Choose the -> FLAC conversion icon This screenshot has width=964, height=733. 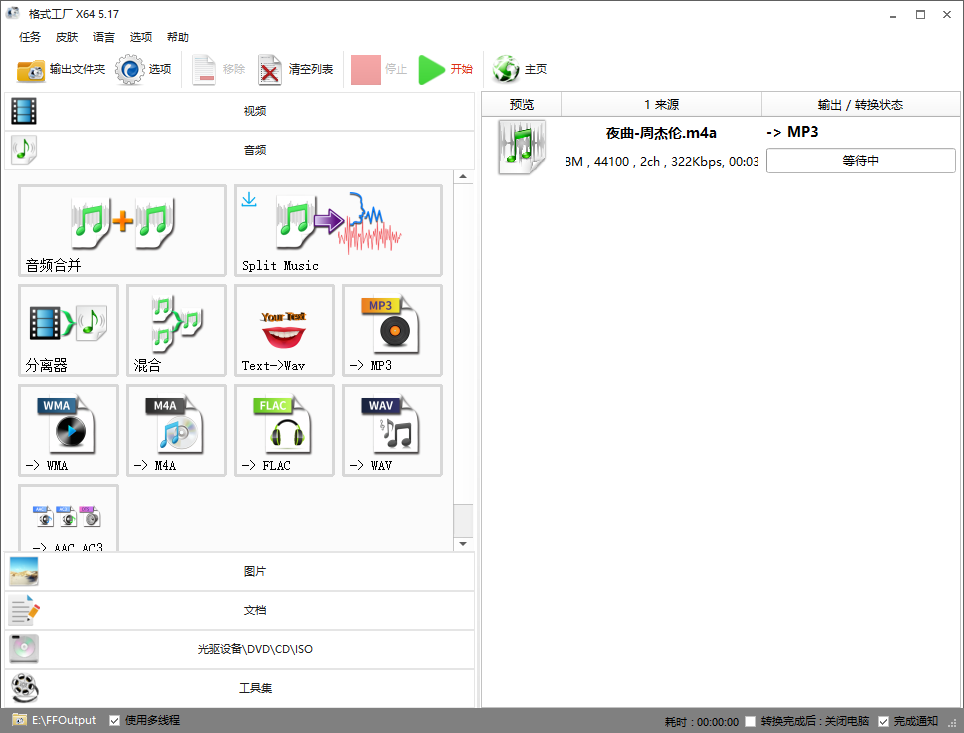click(284, 430)
